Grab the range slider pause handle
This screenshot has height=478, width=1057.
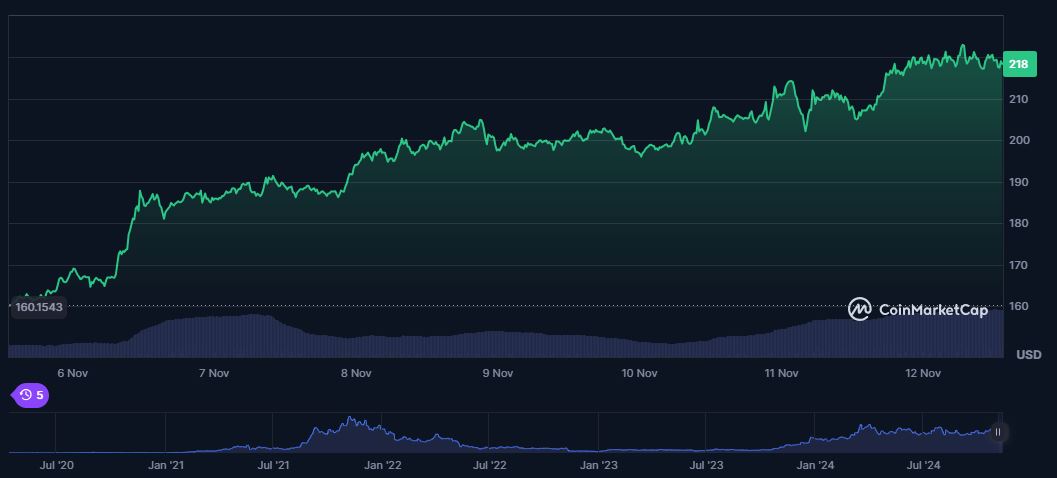[x=998, y=432]
